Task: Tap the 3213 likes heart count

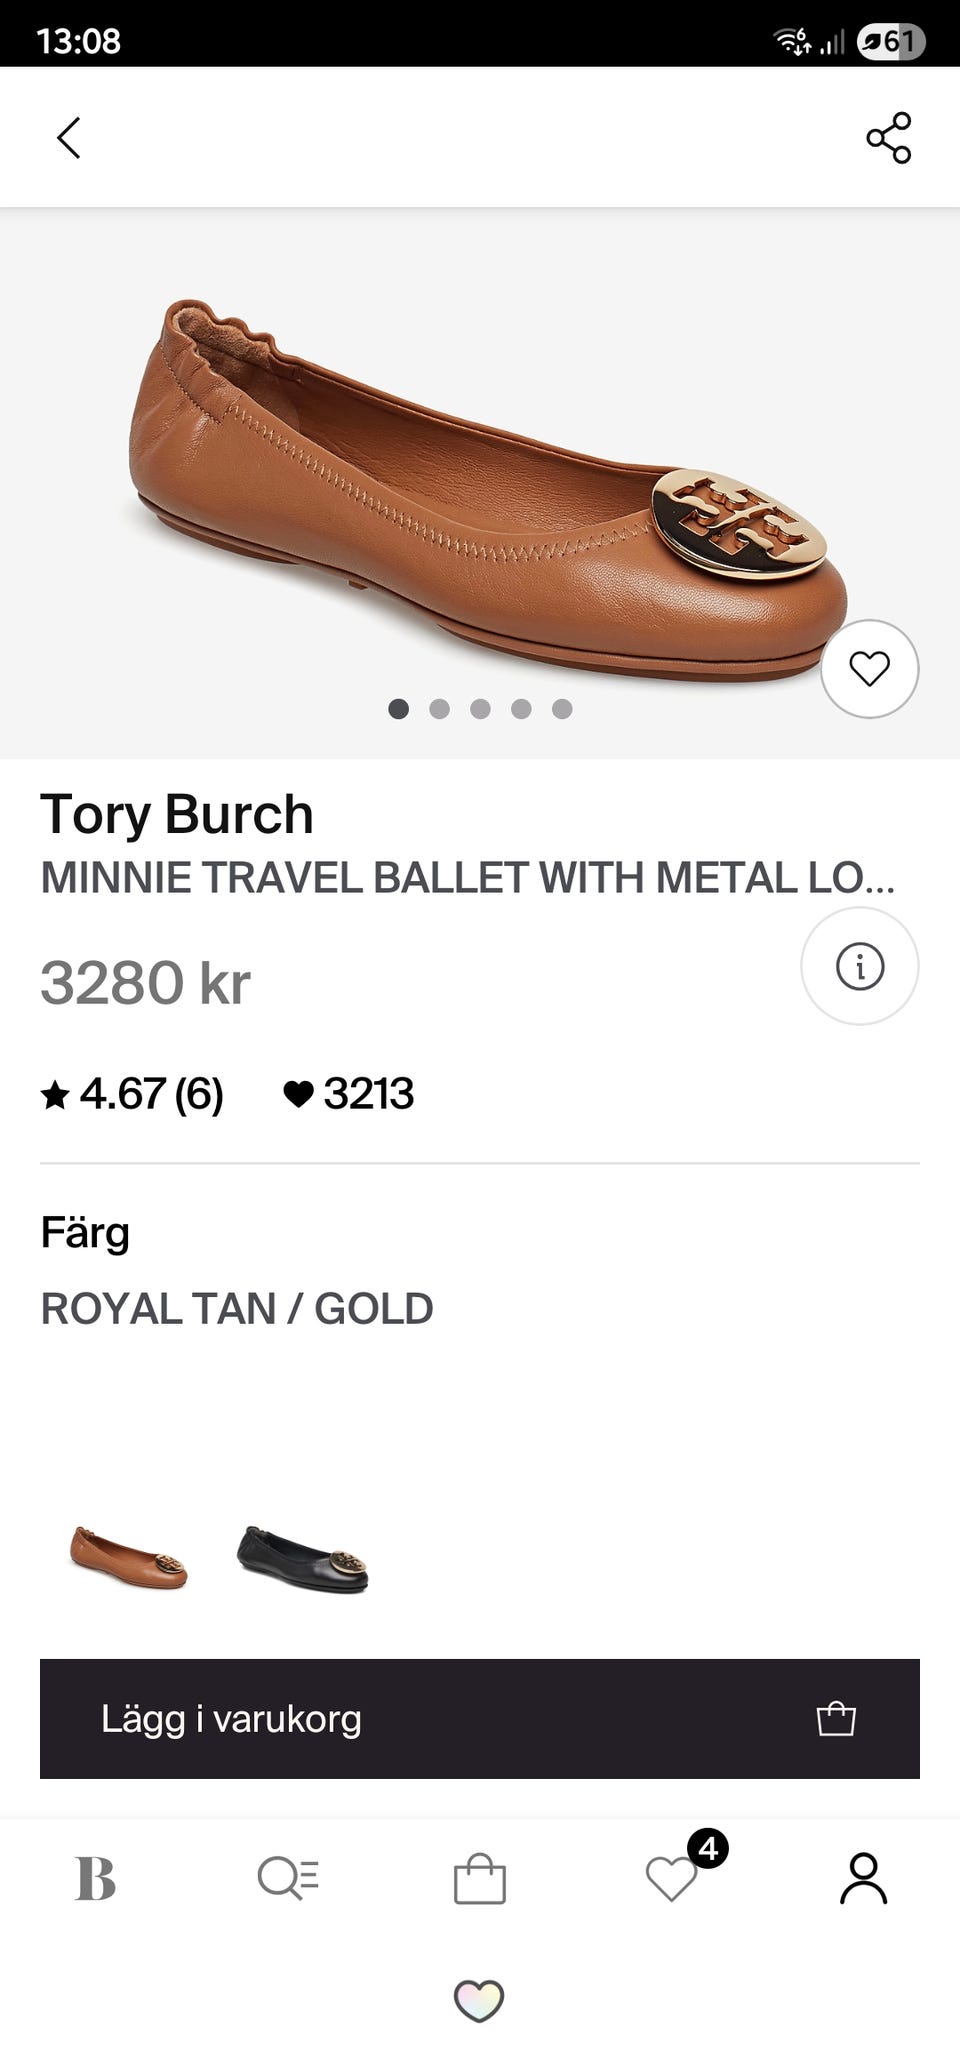Action: coord(348,1094)
